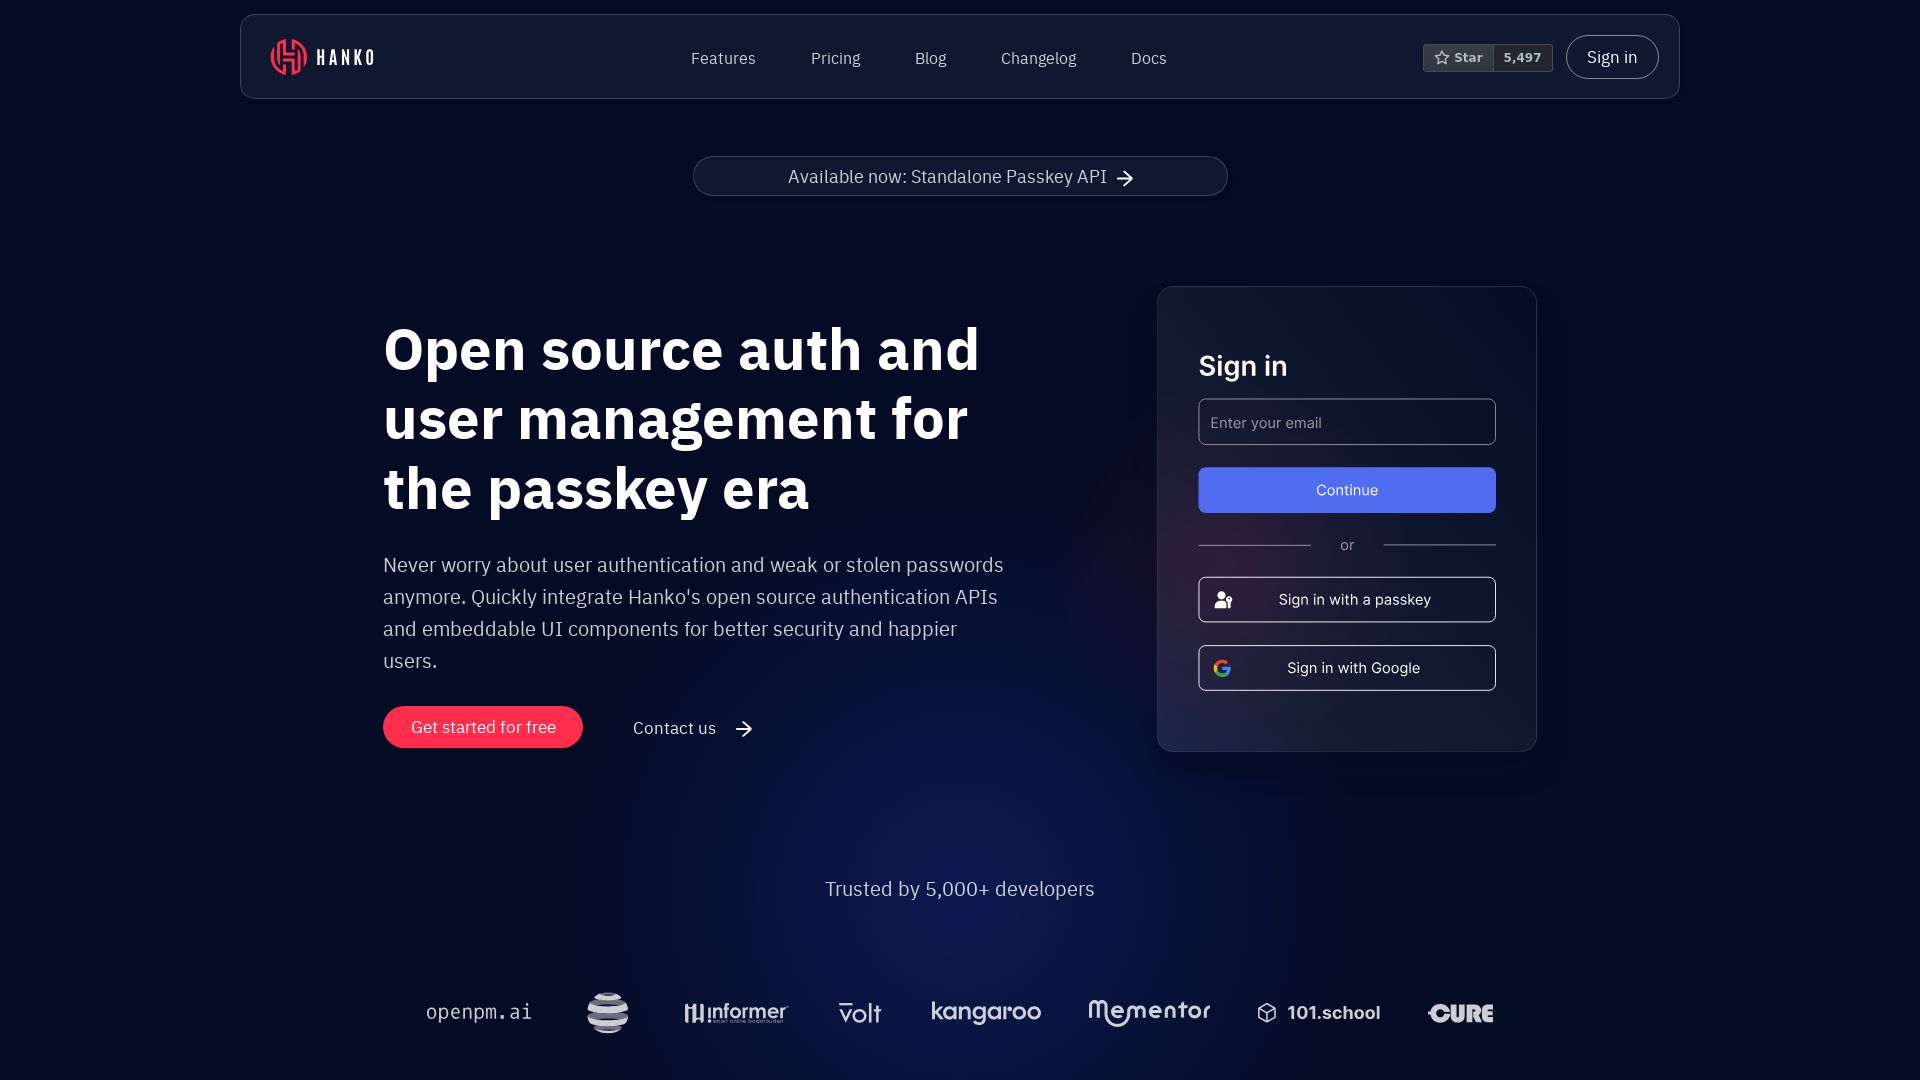Click the 101.school cube logo
Image resolution: width=1920 pixels, height=1080 pixels.
(x=1267, y=1013)
